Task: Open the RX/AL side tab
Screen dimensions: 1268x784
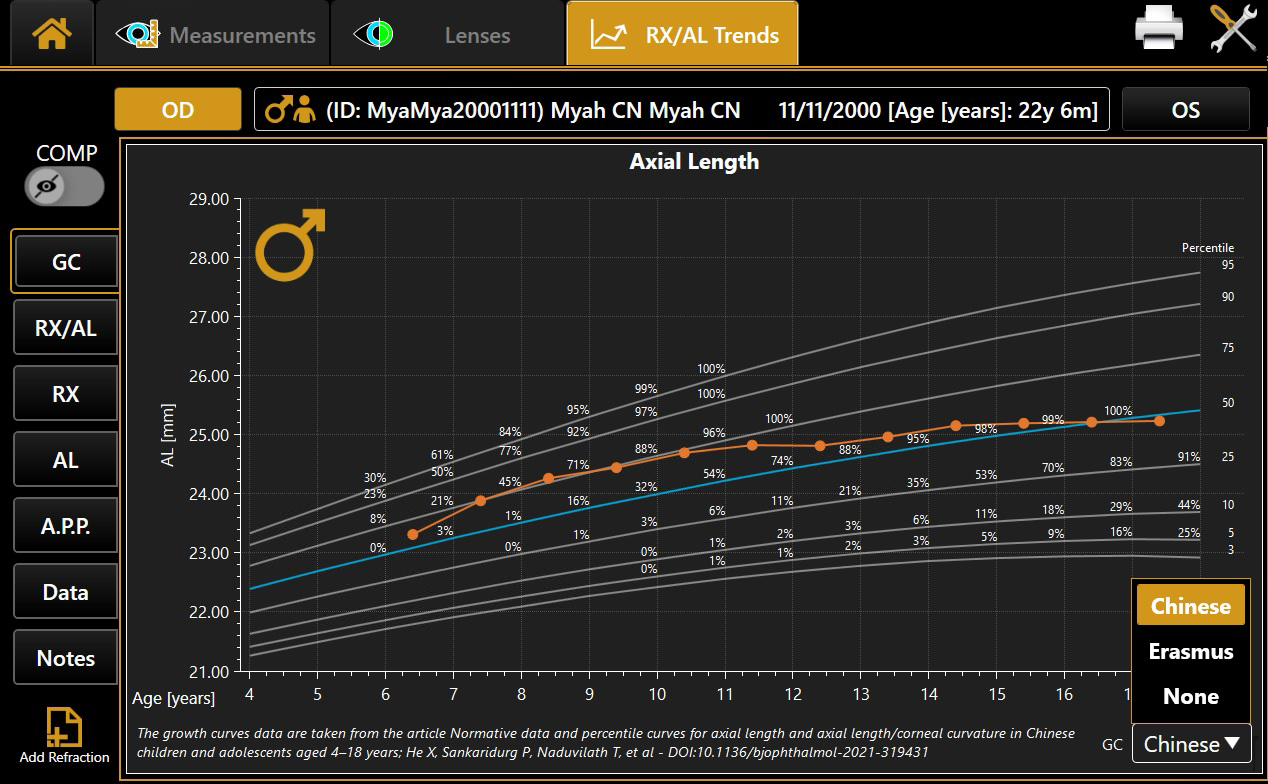Action: pos(65,328)
